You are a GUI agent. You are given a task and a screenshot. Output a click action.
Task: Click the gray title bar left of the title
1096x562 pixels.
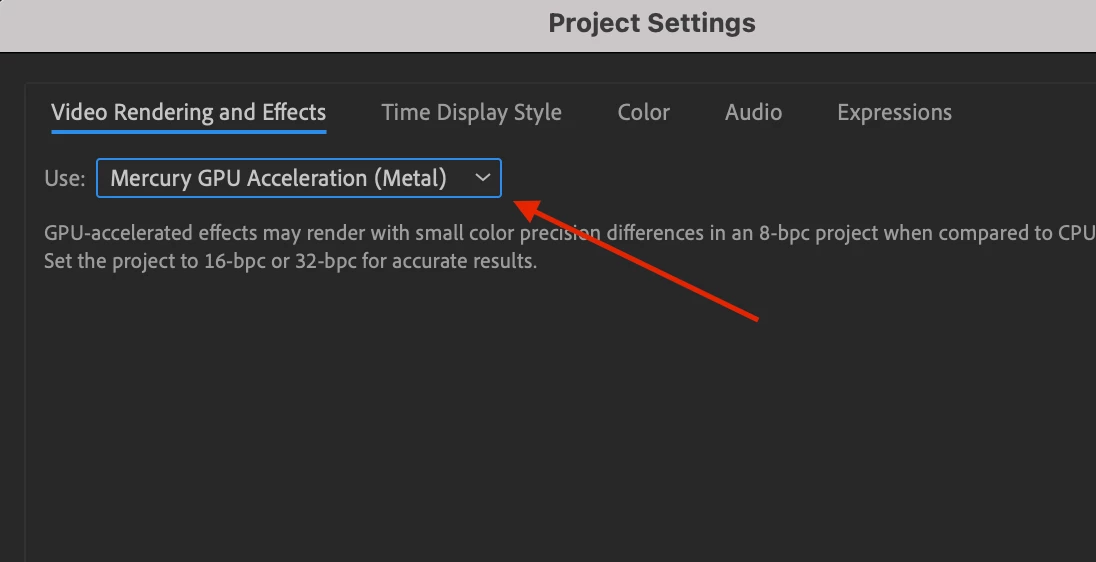point(250,24)
